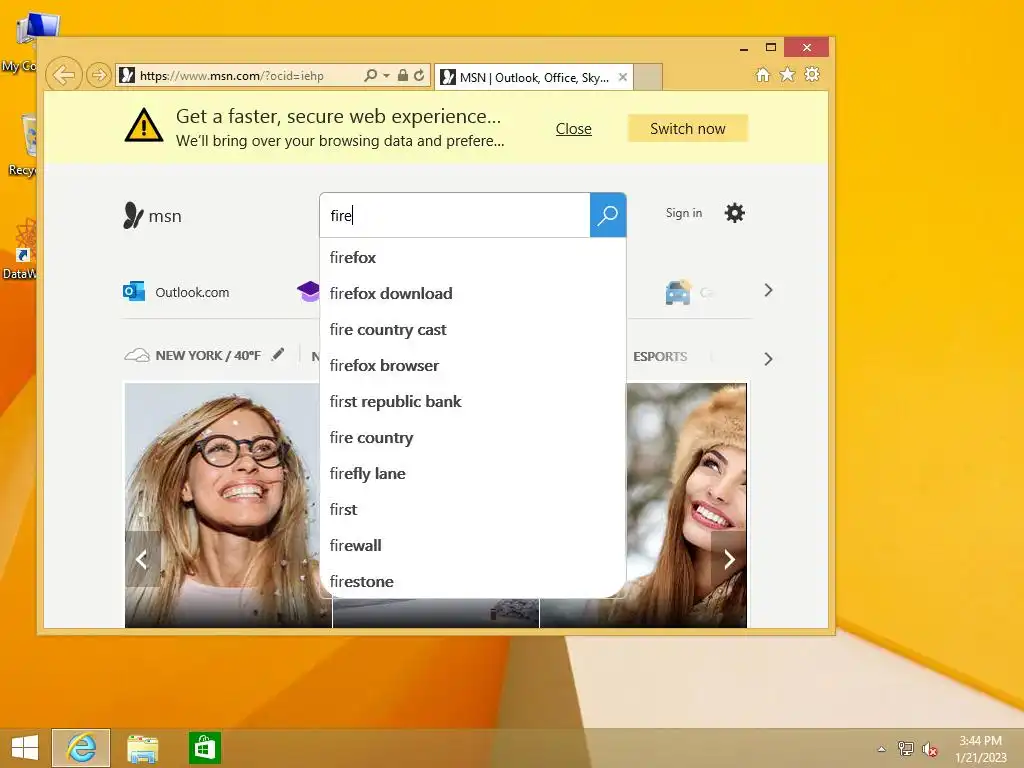Click the Switch now button

click(688, 129)
